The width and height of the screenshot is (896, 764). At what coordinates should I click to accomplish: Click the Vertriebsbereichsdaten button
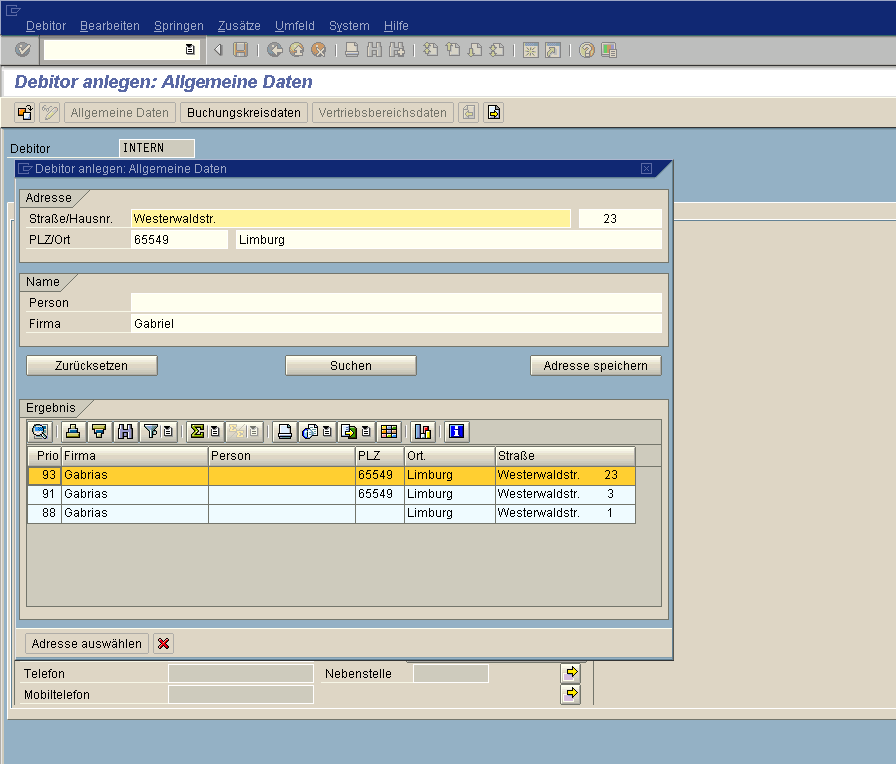point(383,113)
